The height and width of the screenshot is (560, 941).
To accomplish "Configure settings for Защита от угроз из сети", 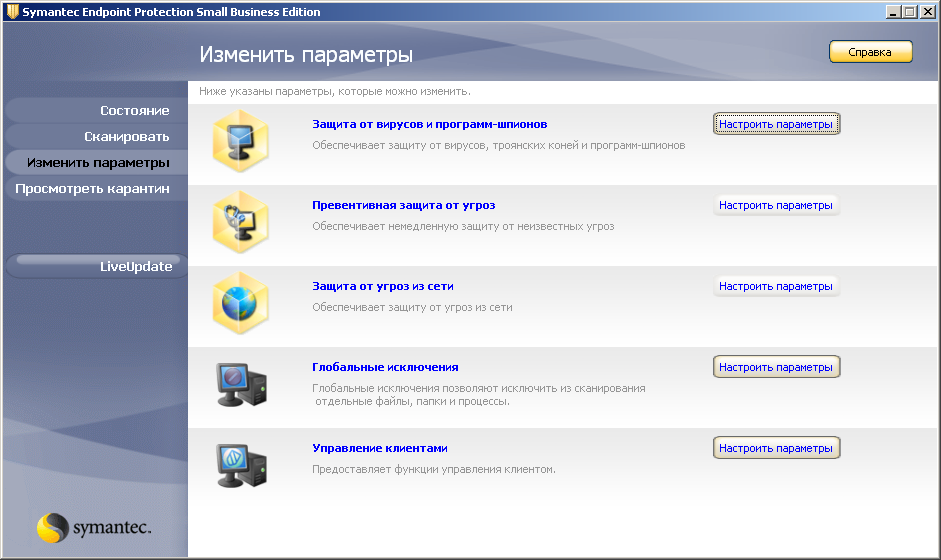I will [x=776, y=286].
